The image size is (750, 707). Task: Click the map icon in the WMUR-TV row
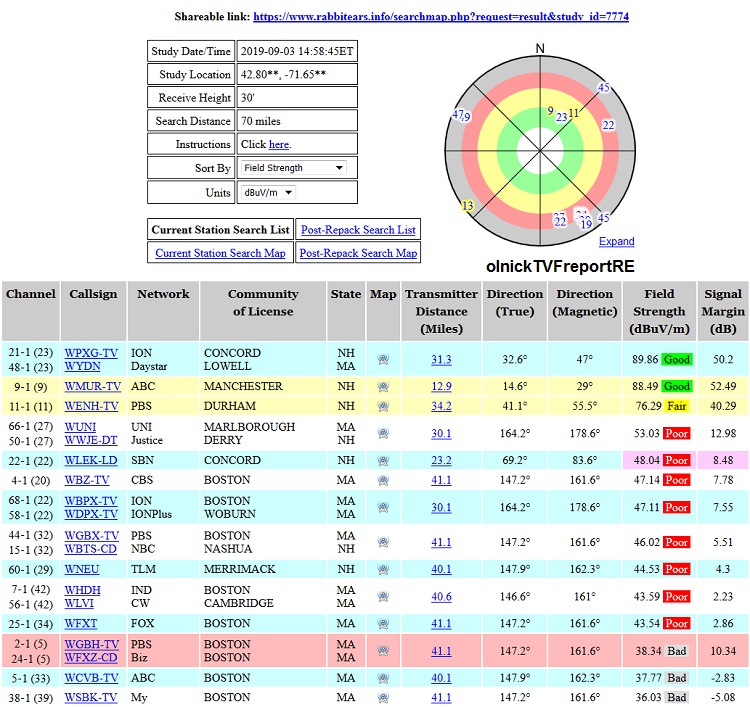pyautogui.click(x=382, y=387)
